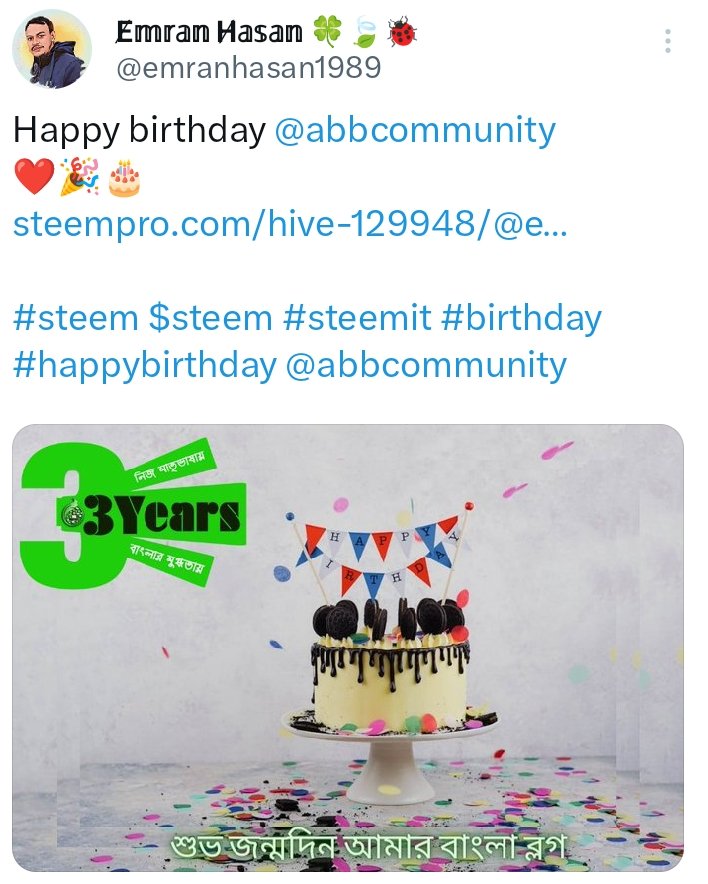Open first @abbcommunity mention after Happy birthday
This screenshot has width=708, height=884.
click(x=415, y=130)
